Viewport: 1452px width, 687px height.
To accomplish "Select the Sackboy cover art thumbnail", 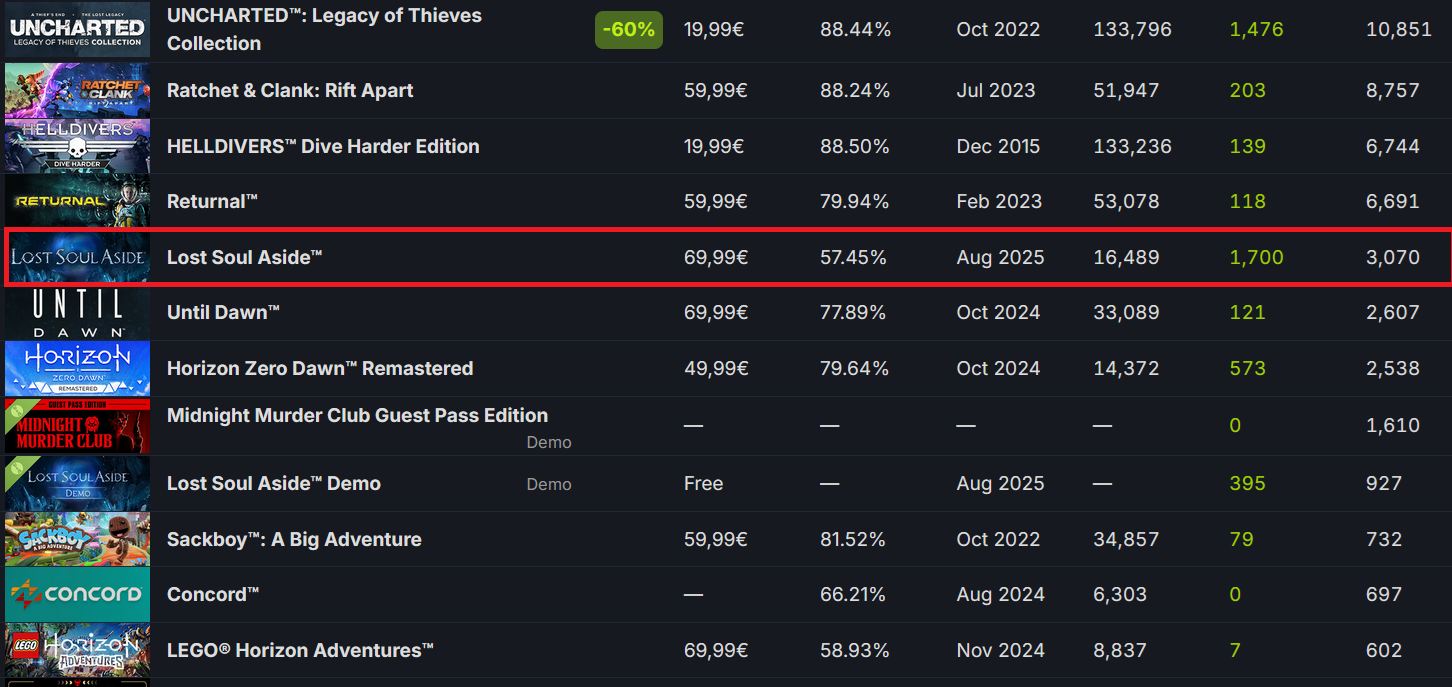I will [77, 539].
